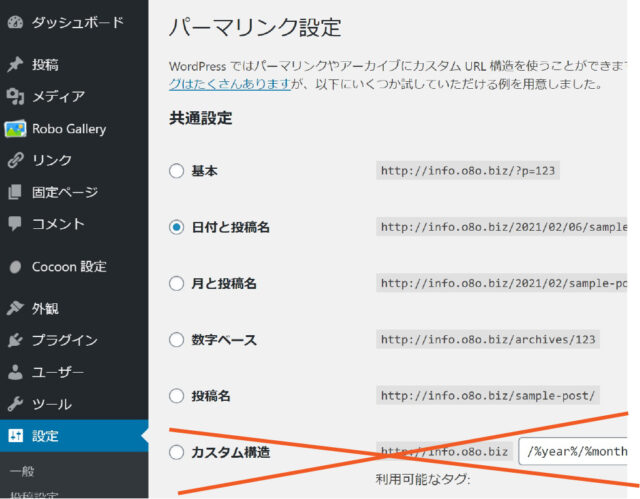This screenshot has height=499, width=640.
Task: Open Media via its camera-note icon
Action: [x=15, y=97]
